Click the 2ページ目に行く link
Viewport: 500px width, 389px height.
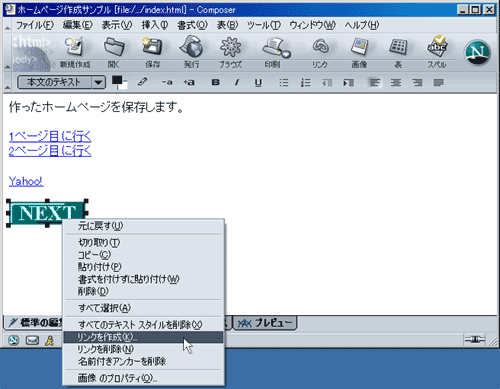(x=50, y=151)
